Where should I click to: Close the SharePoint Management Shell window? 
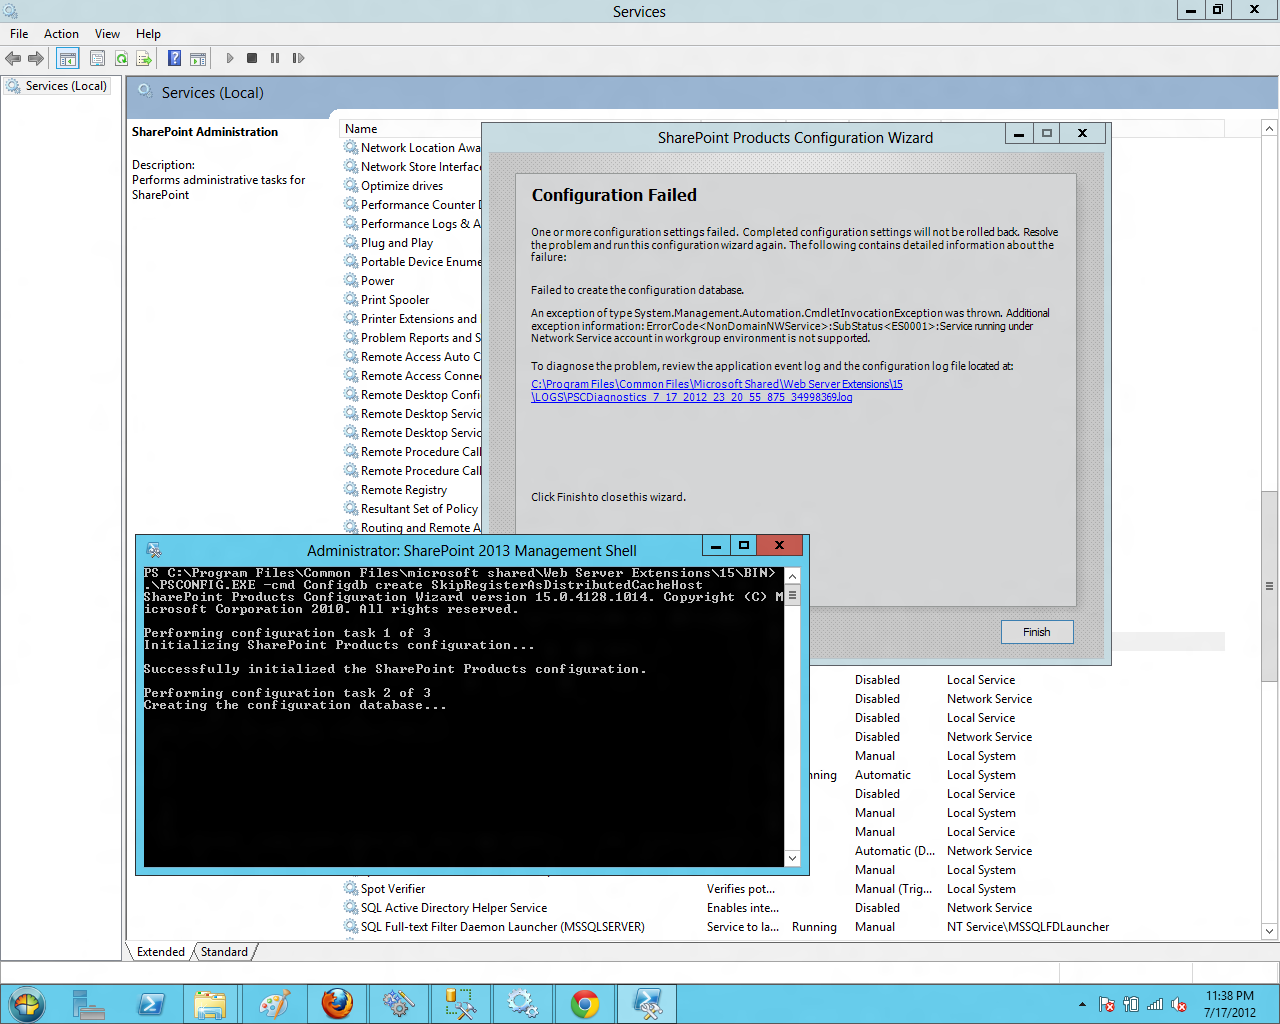click(x=779, y=545)
